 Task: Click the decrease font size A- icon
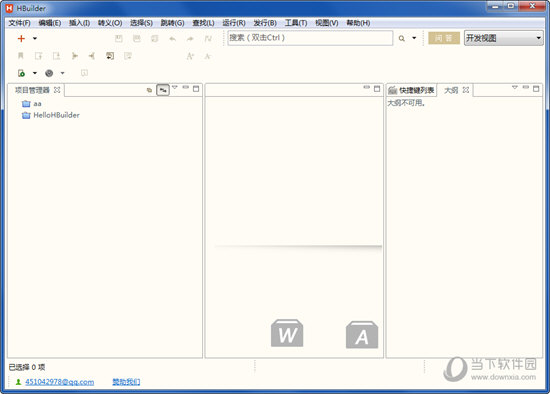[208, 56]
